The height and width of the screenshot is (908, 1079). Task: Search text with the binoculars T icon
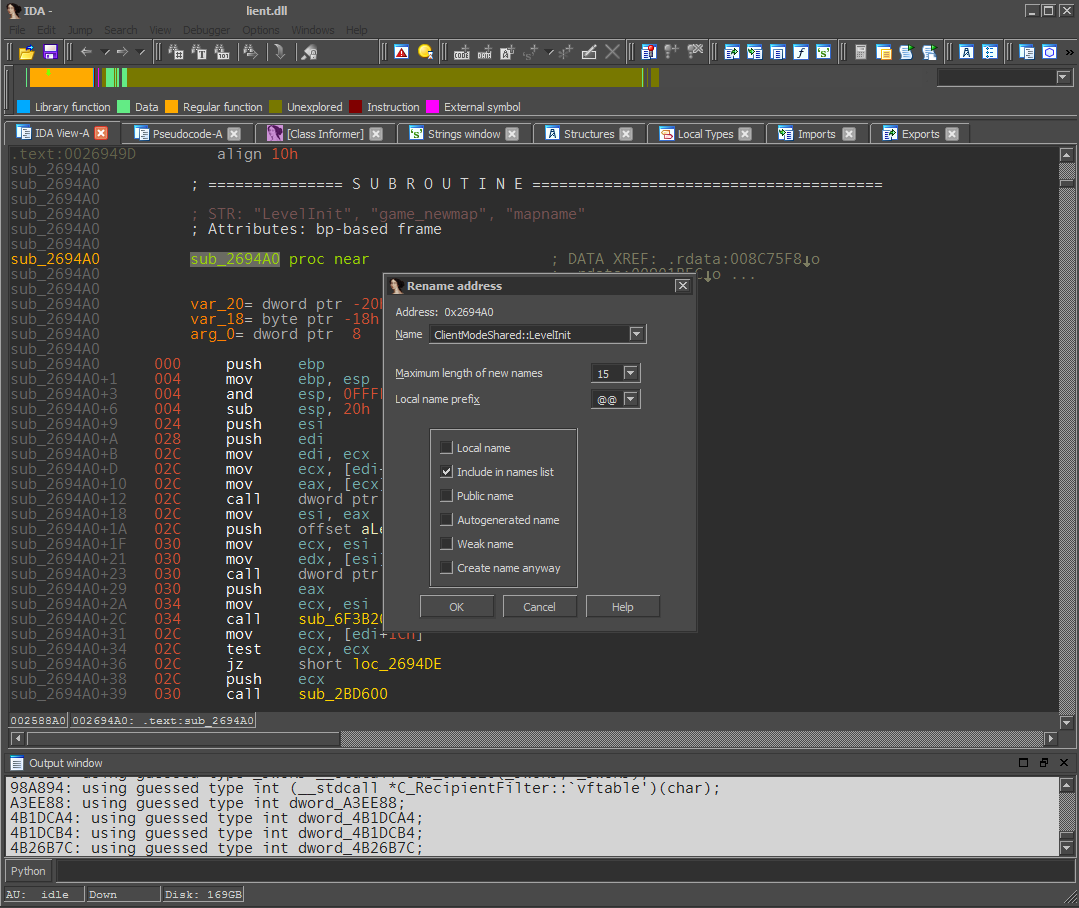[x=199, y=52]
